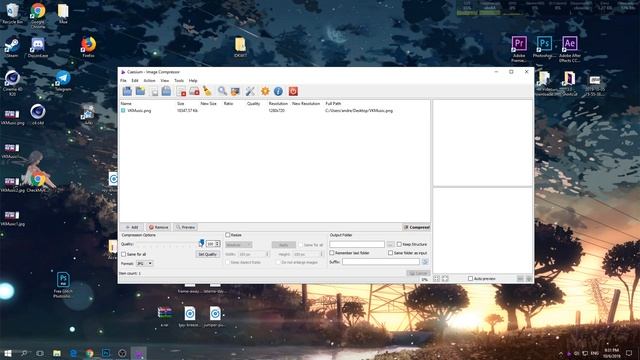The width and height of the screenshot is (640, 360).
Task: Open the Tools menu
Action: click(x=179, y=81)
